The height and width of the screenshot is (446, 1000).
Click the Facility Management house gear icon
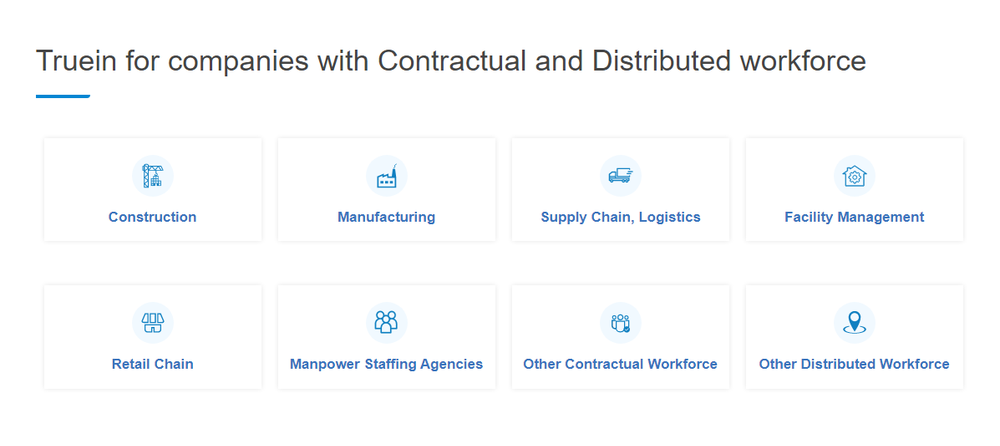855,175
